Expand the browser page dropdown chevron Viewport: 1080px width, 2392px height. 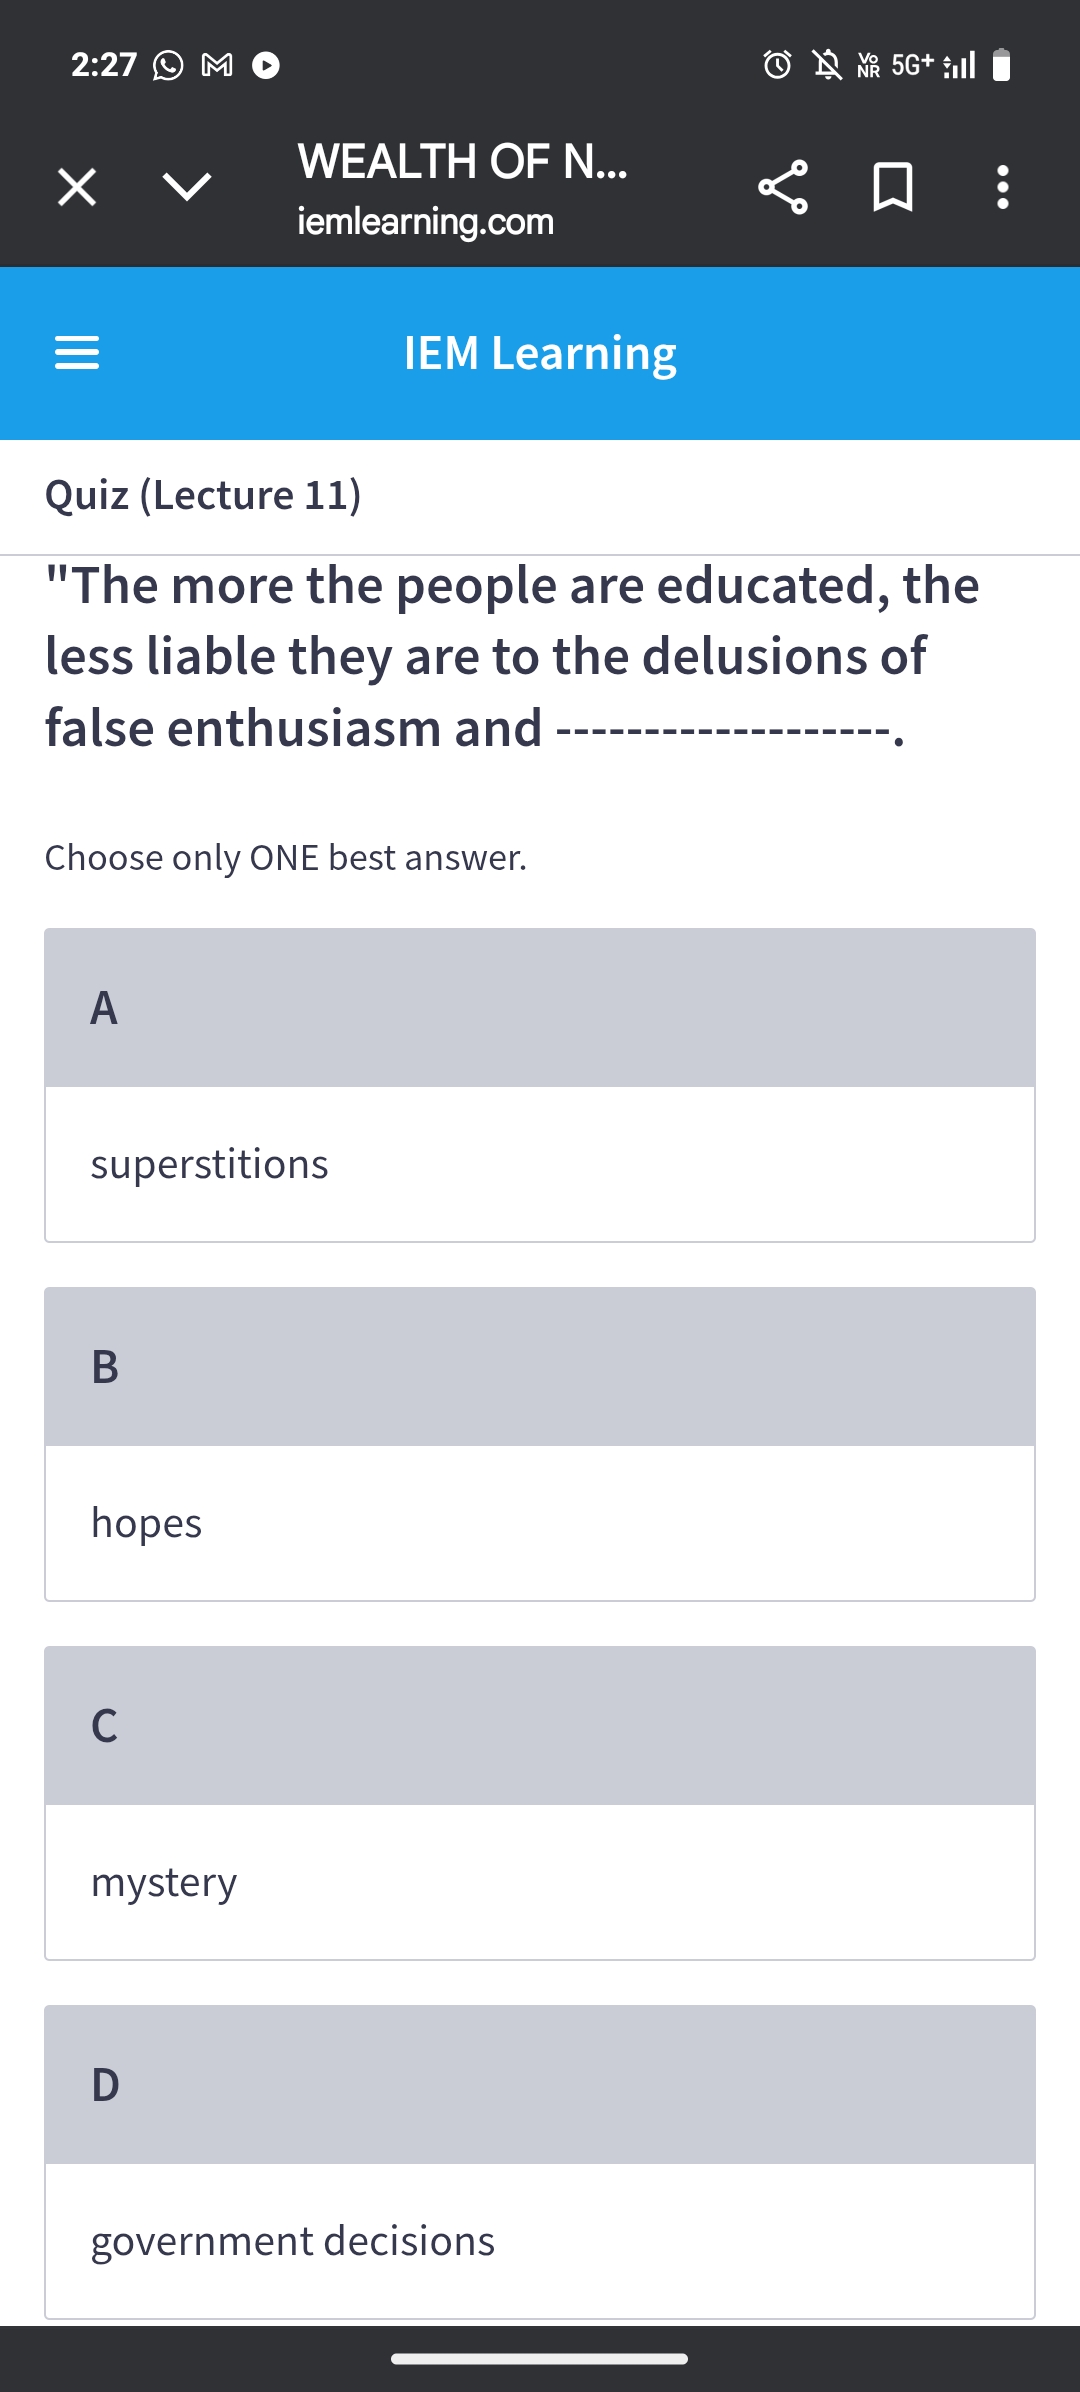(187, 187)
